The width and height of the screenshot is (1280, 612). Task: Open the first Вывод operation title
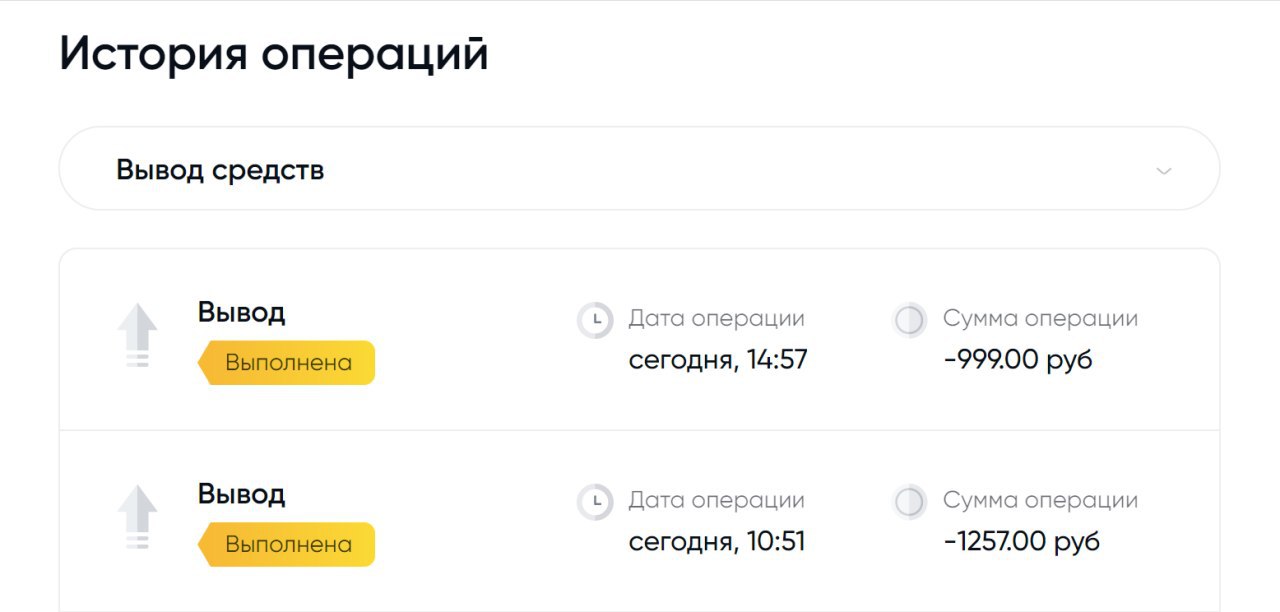pyautogui.click(x=241, y=312)
